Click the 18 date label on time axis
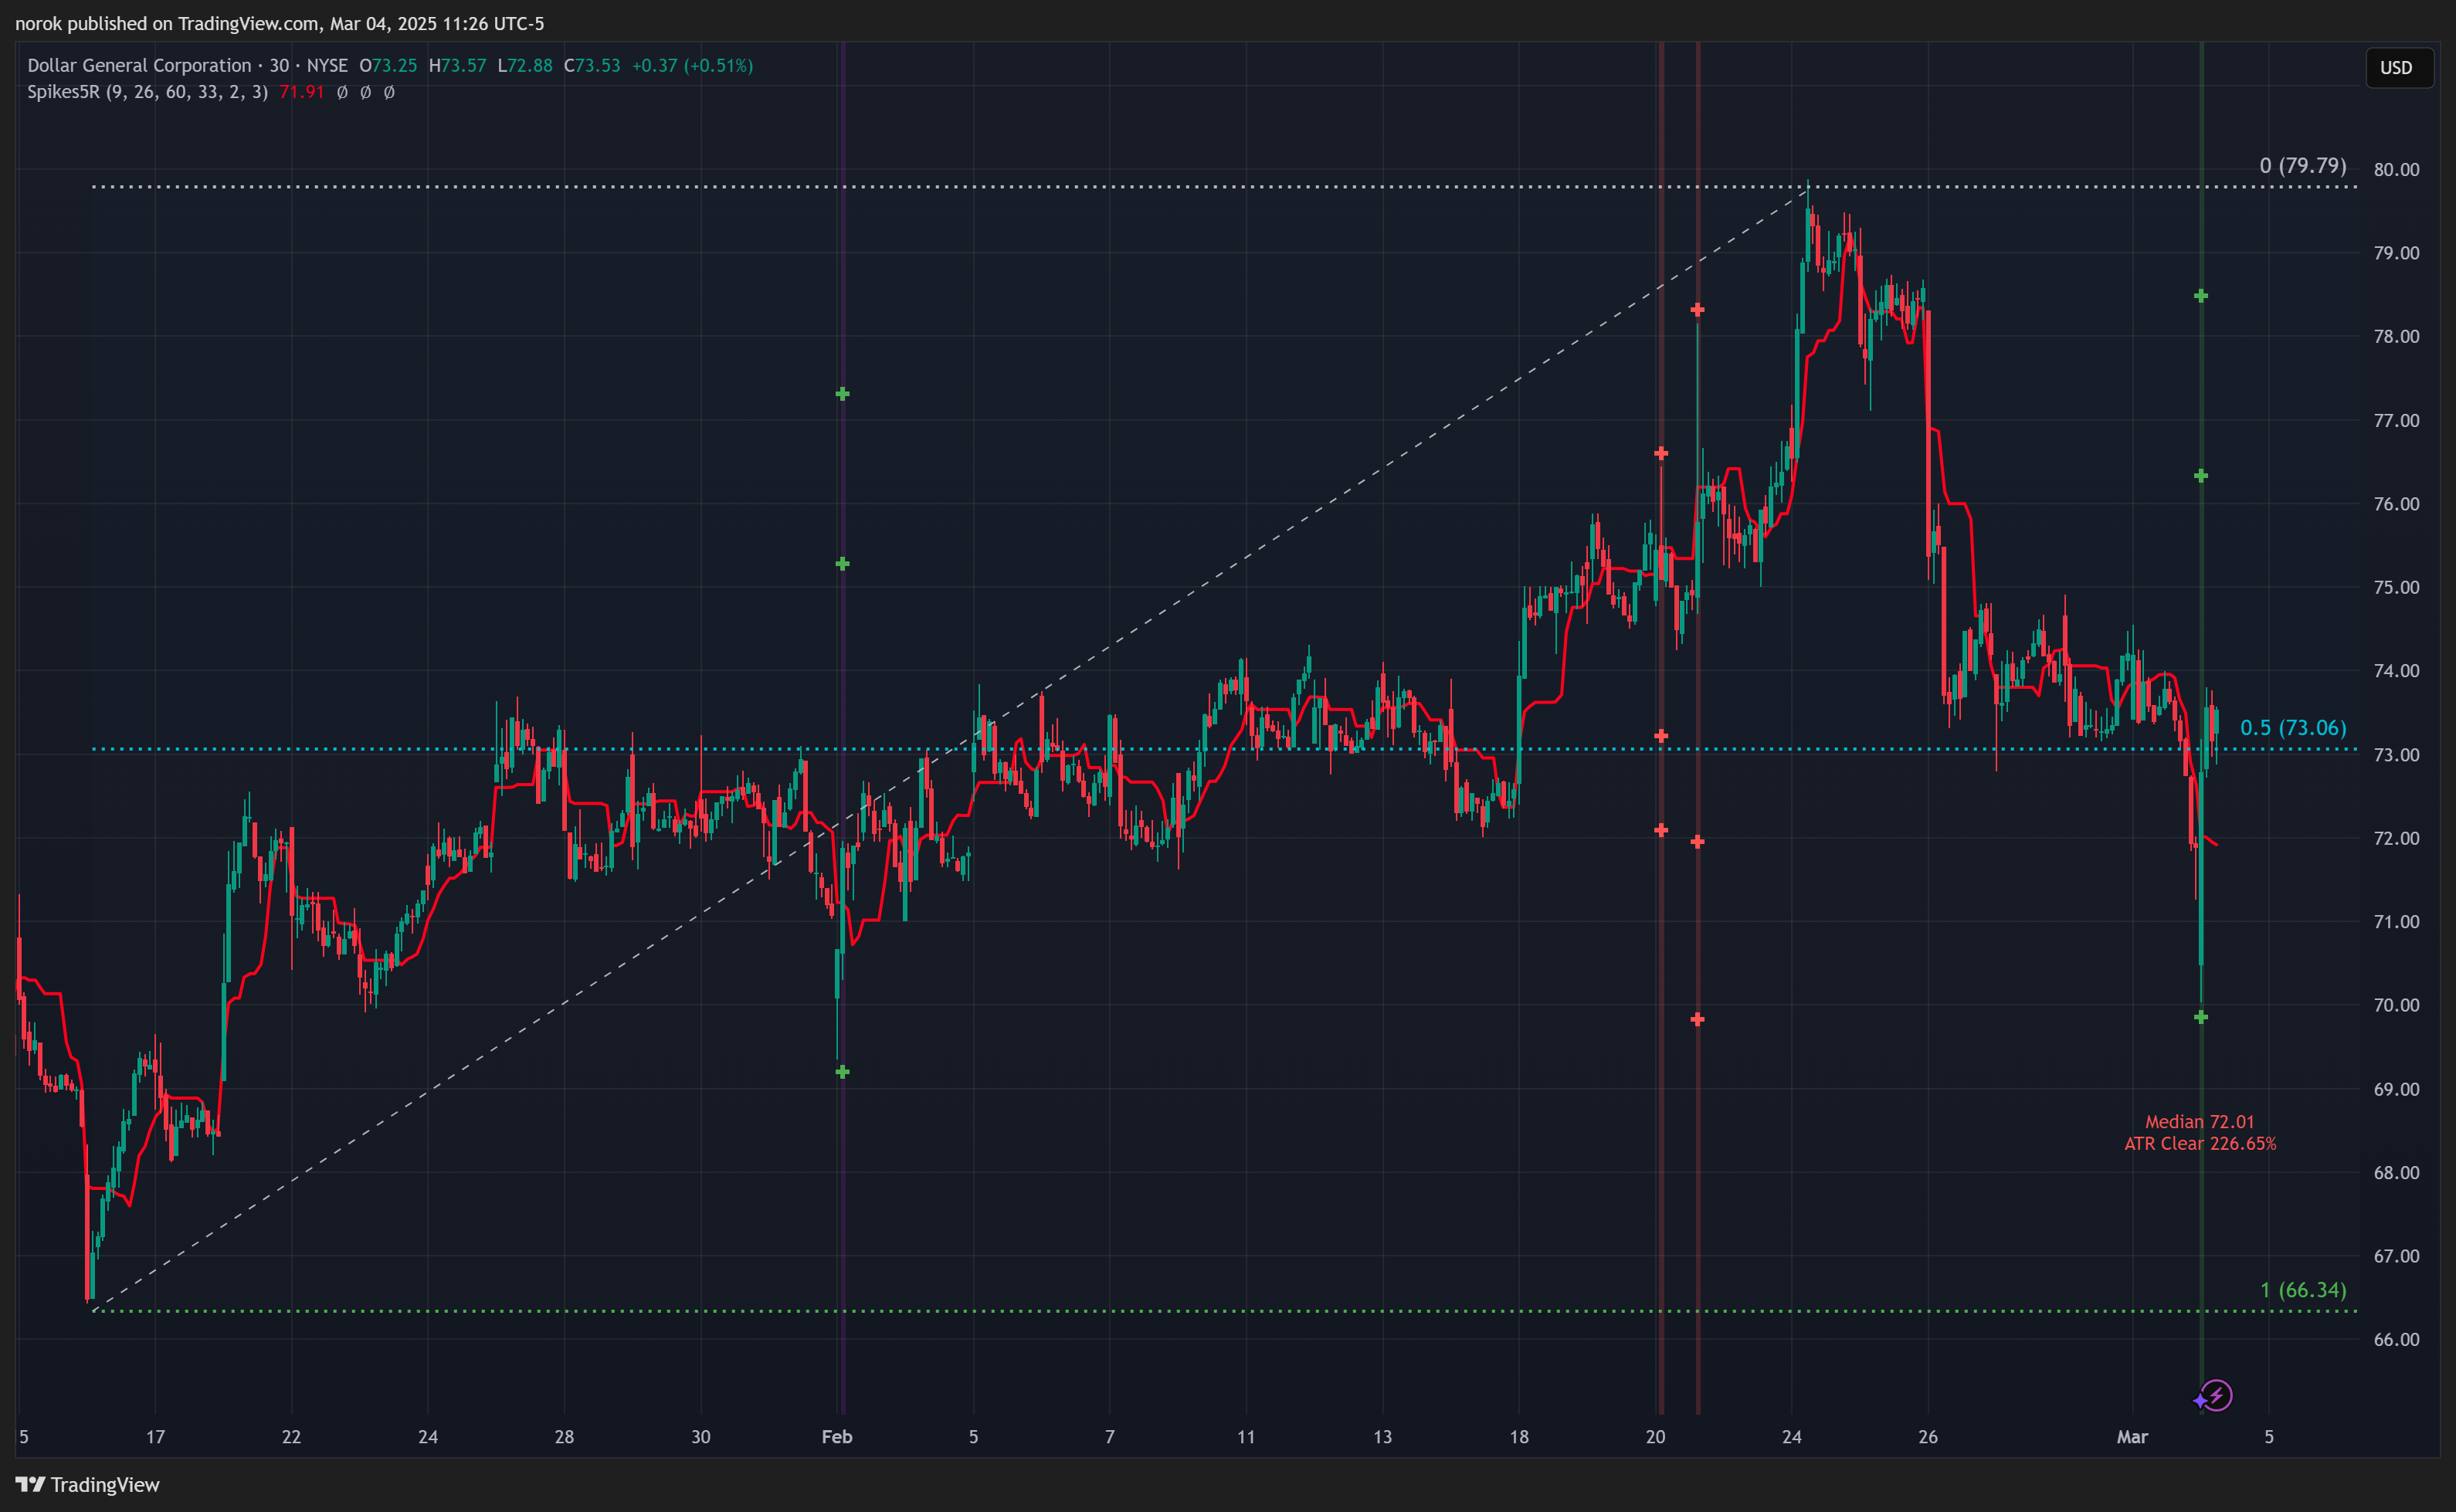 click(x=1519, y=1436)
